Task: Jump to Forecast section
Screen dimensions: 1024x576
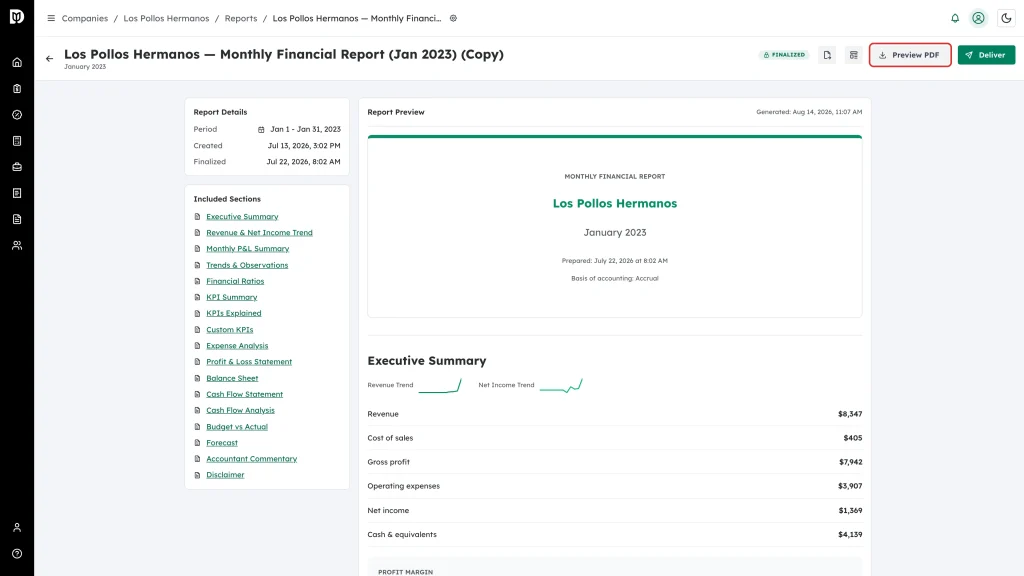Action: point(222,443)
